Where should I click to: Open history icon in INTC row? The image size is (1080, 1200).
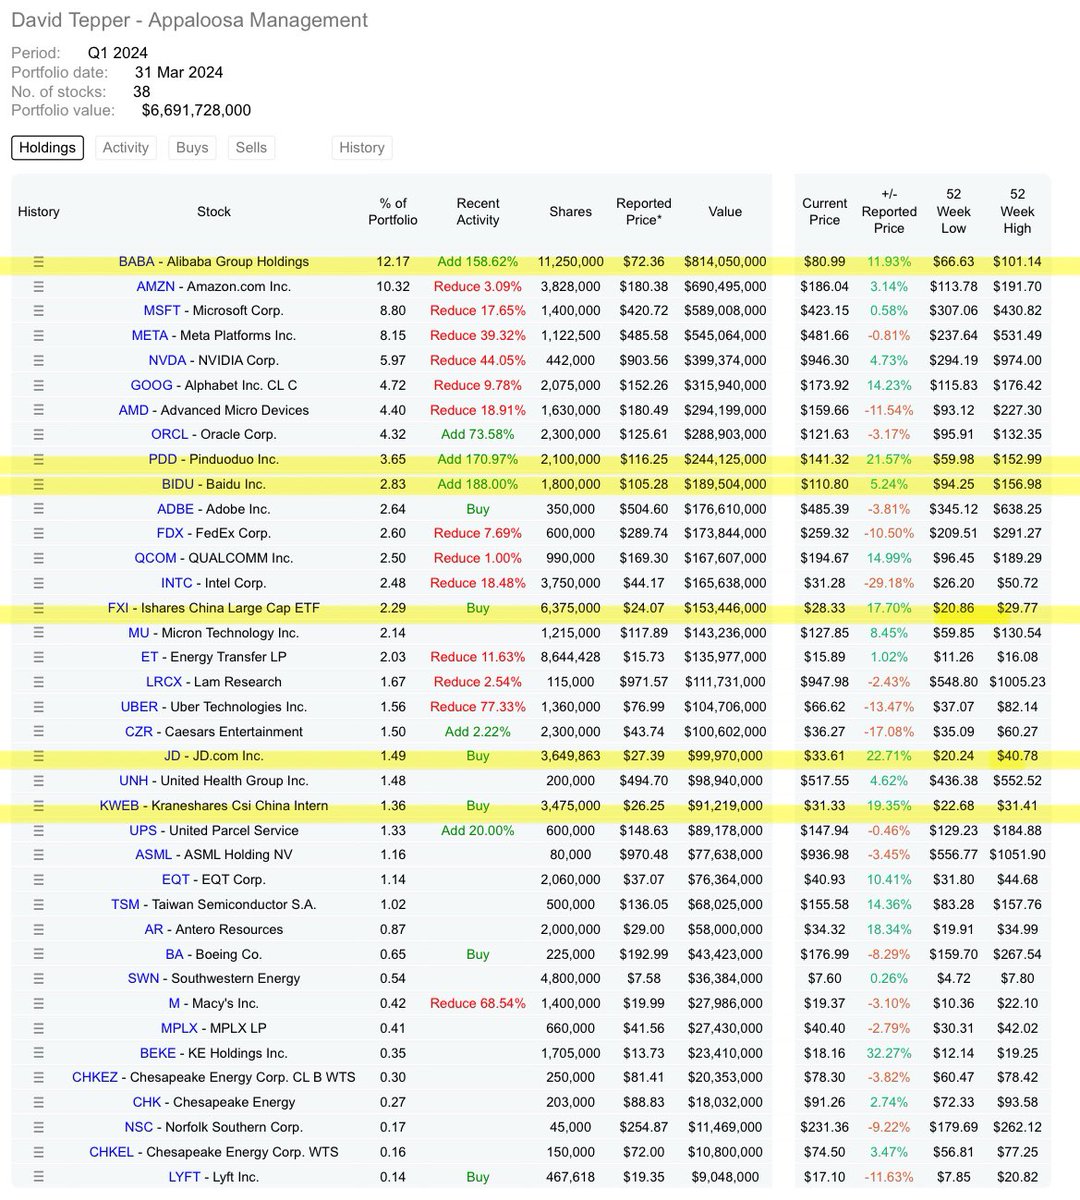click(x=39, y=583)
